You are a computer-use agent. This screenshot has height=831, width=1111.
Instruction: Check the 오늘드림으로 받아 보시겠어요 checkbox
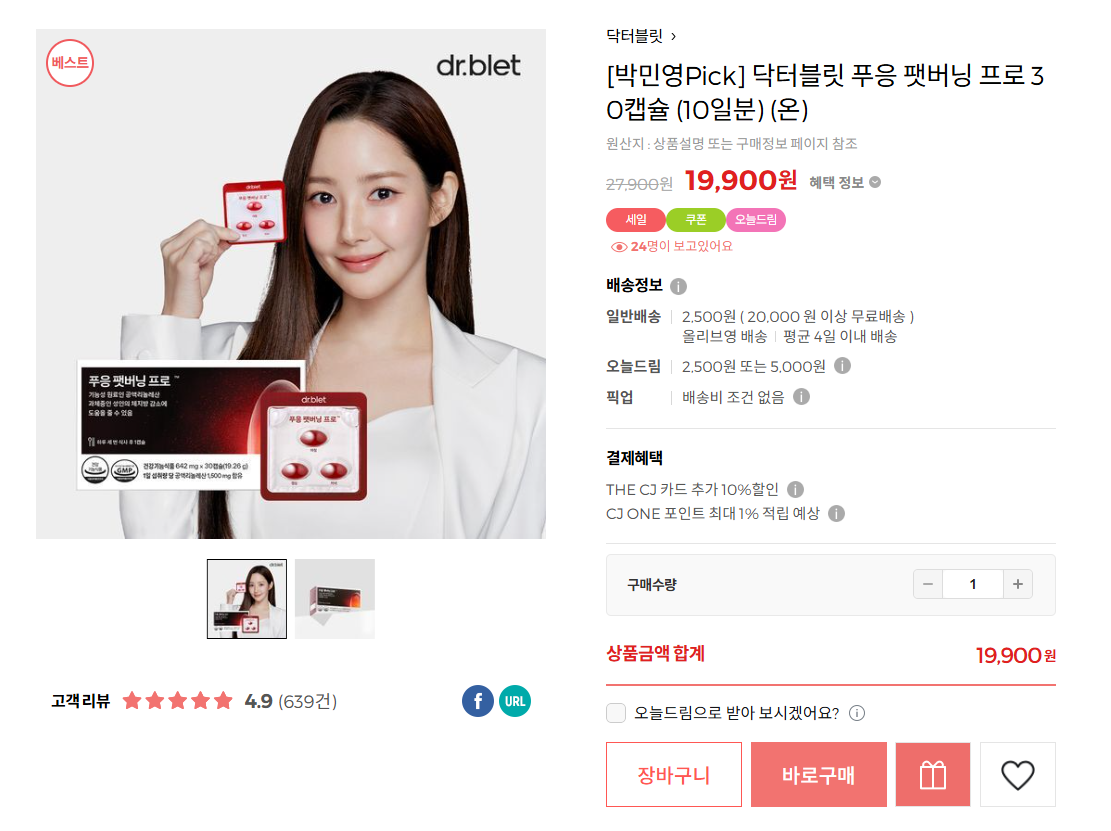tap(616, 713)
